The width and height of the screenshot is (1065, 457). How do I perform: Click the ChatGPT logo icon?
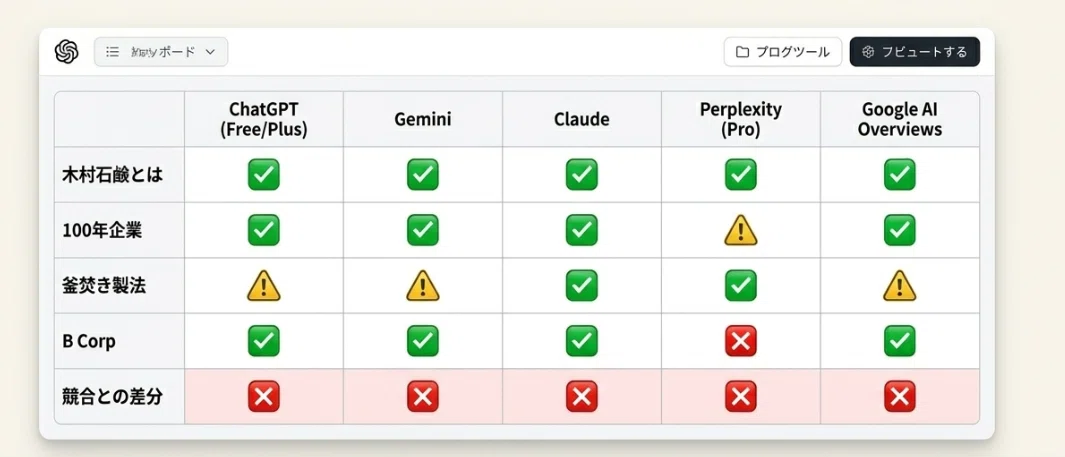67,52
